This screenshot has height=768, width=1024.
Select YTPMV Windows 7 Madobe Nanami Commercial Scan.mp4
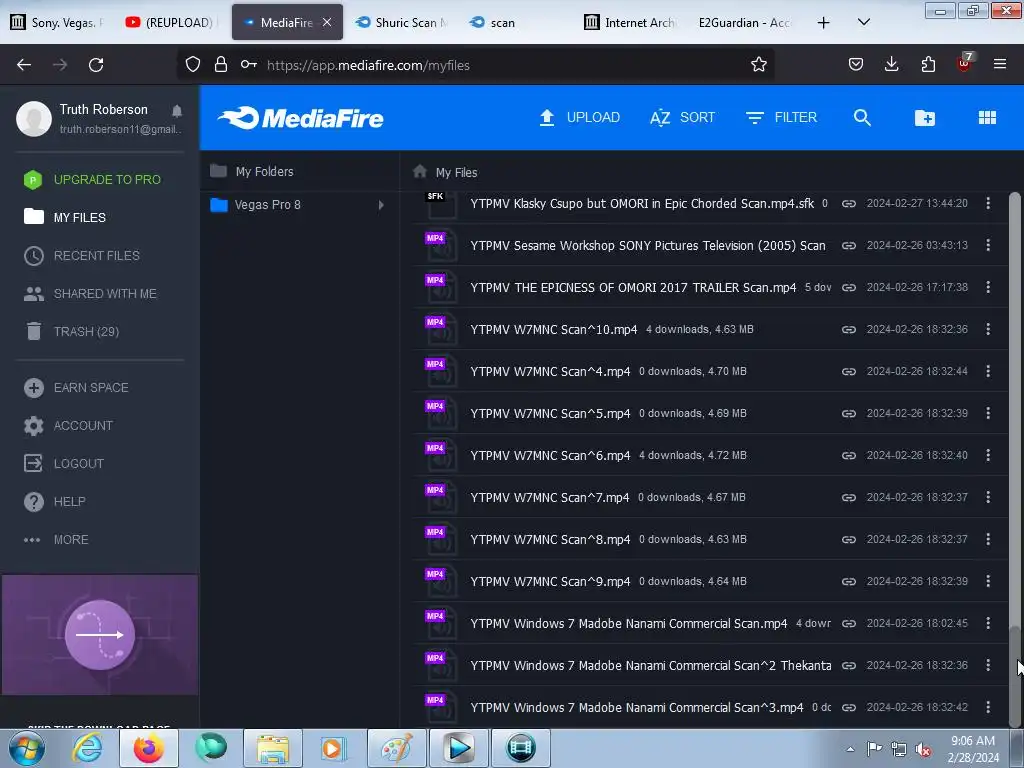coord(629,624)
